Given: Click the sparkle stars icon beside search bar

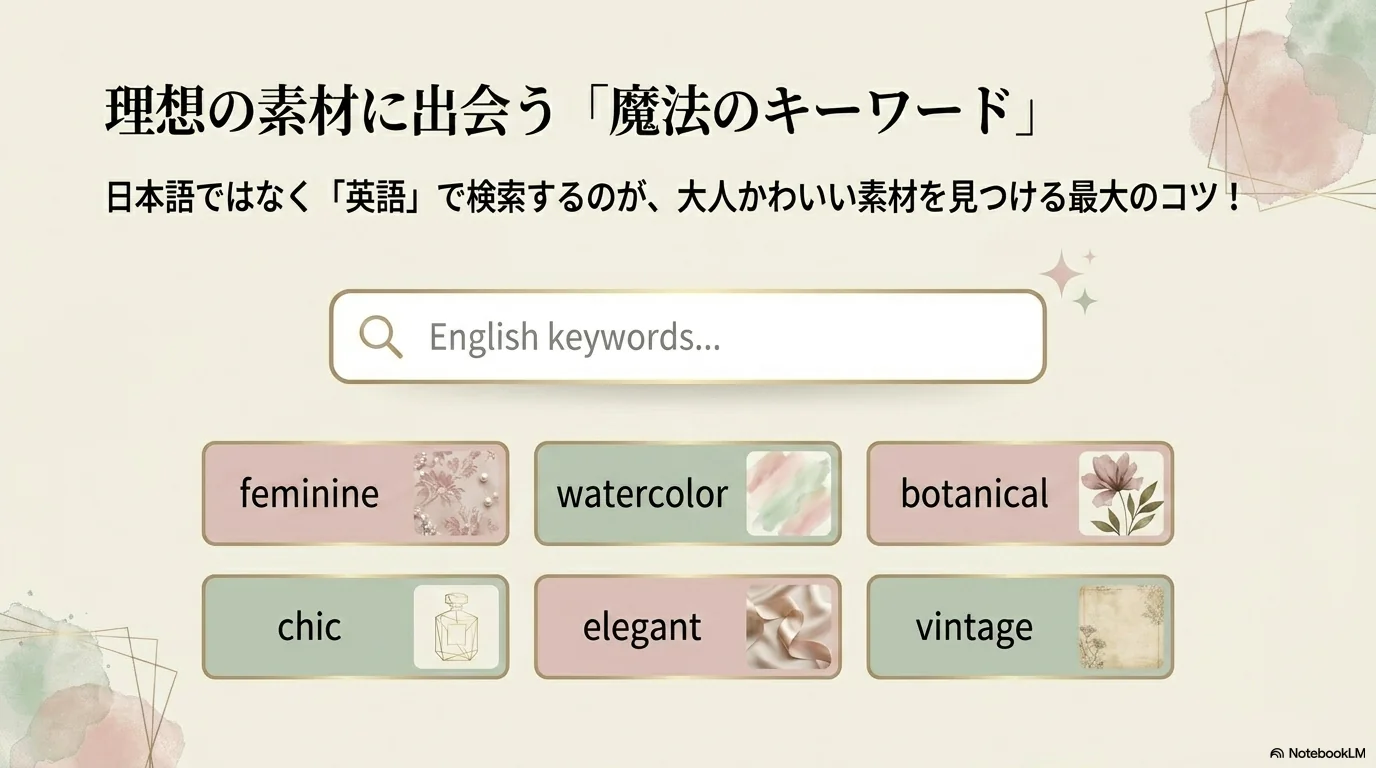Looking at the screenshot, I should (1070, 282).
